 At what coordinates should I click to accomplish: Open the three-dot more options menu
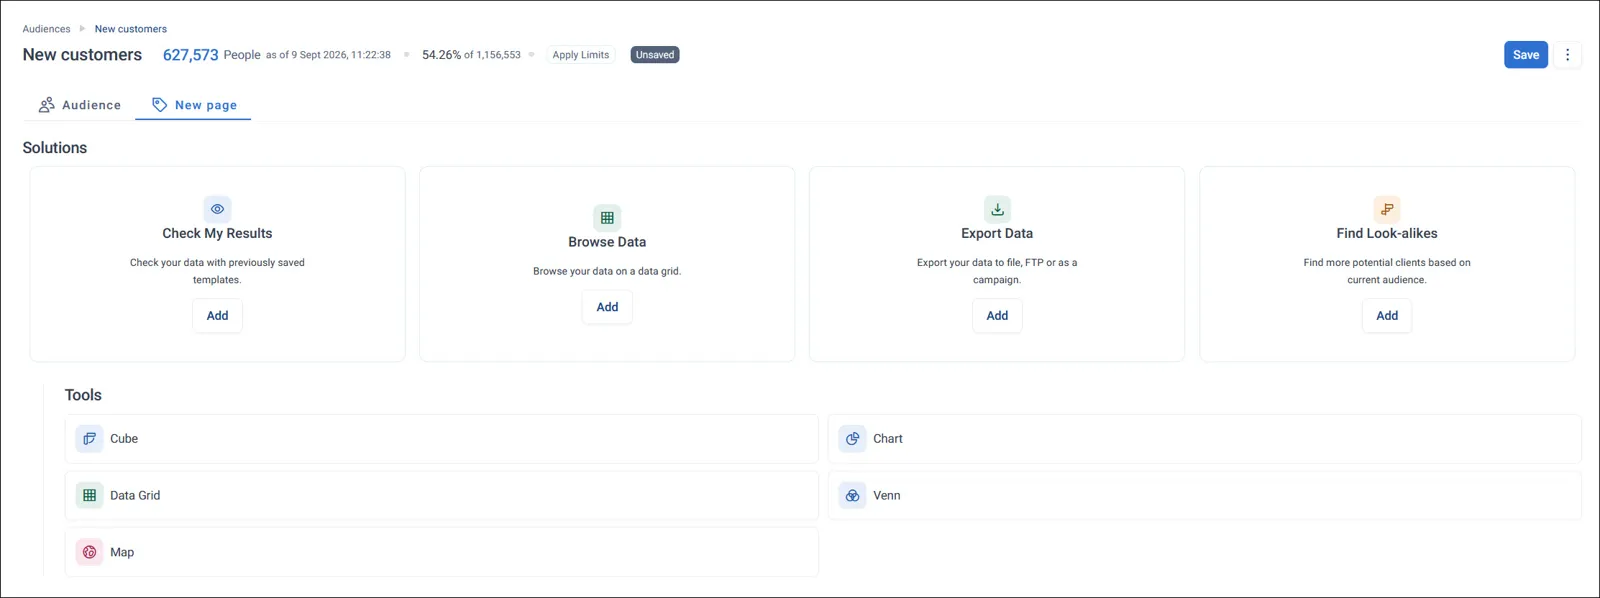point(1567,55)
